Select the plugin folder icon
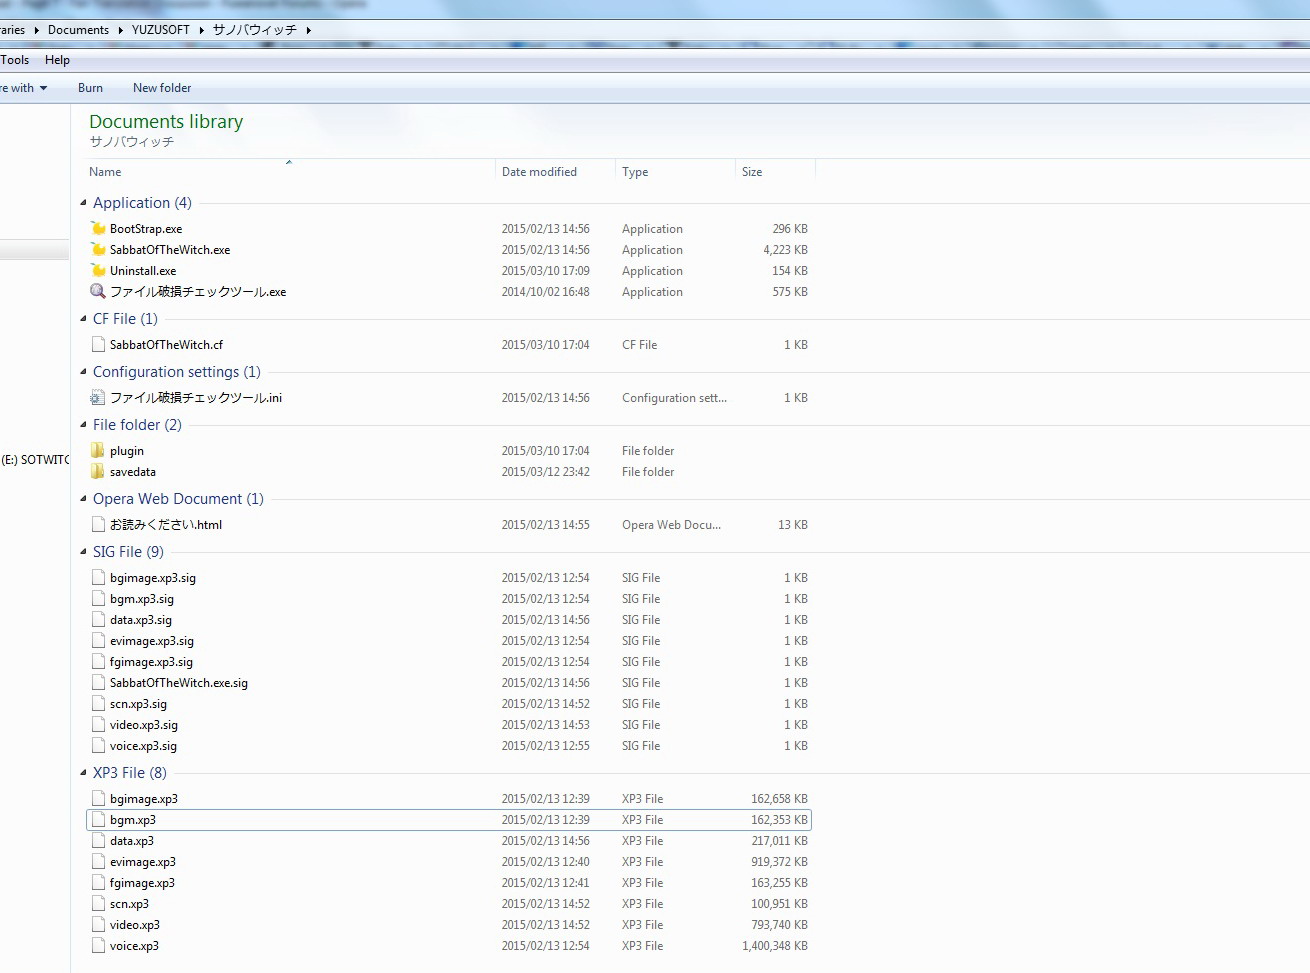This screenshot has height=973, width=1310. click(98, 450)
